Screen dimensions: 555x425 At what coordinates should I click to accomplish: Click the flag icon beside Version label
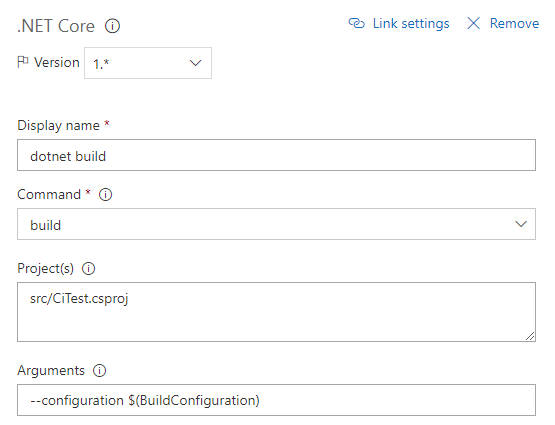pyautogui.click(x=23, y=62)
